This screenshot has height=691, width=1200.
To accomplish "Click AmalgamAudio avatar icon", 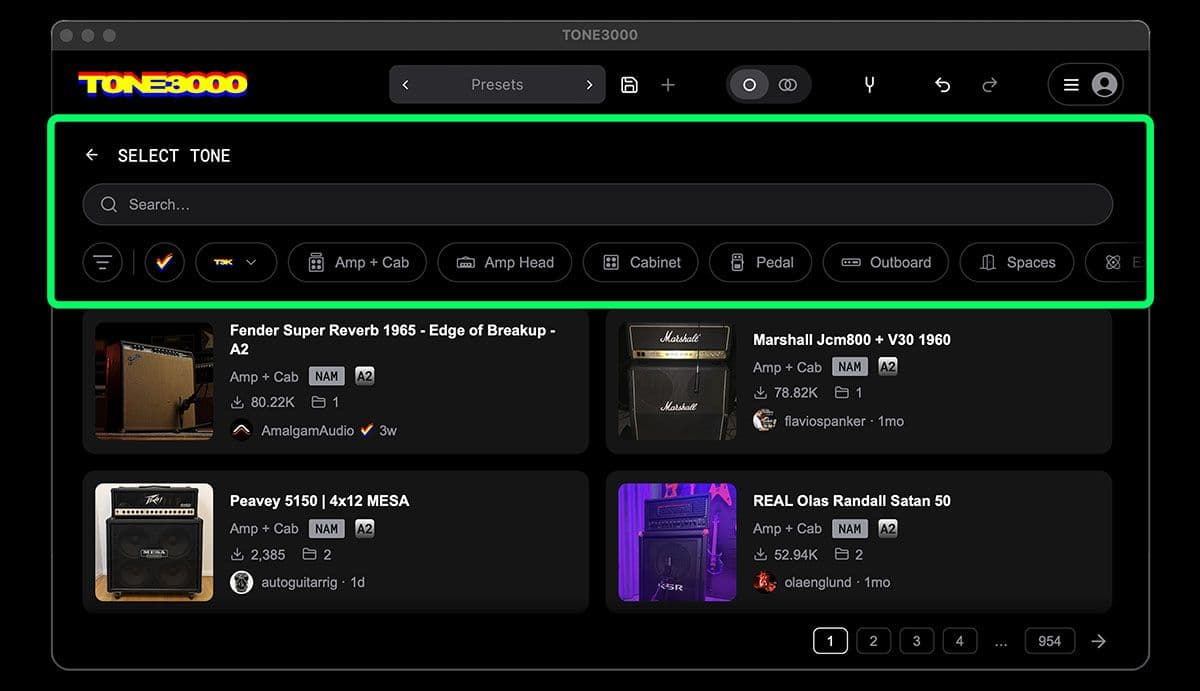I will (x=241, y=430).
